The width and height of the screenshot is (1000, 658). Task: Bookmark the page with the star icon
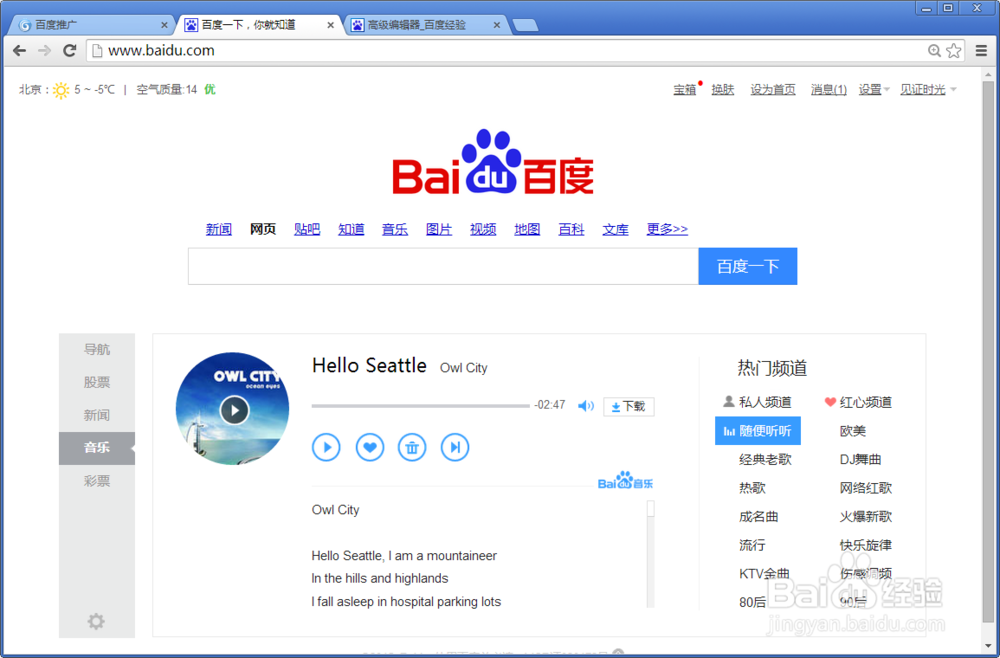954,51
